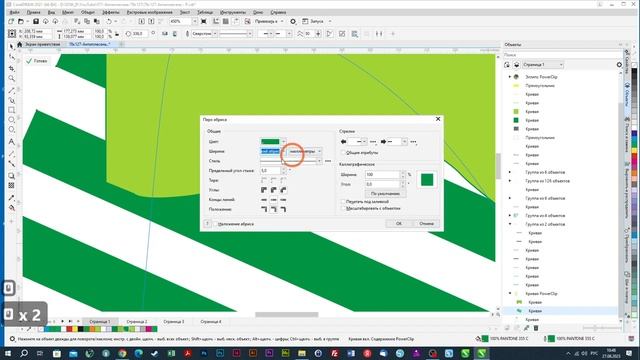Select the Freehand drawing tool

tap(11, 90)
